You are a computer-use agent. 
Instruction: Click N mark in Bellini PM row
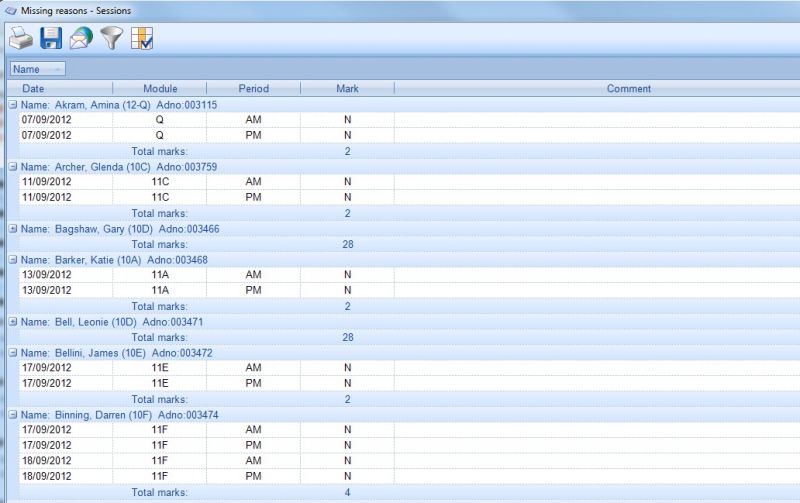click(347, 383)
